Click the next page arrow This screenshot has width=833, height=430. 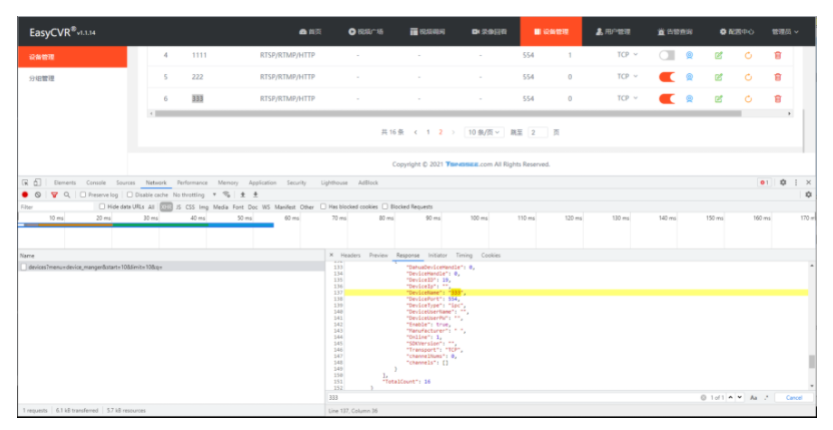pyautogui.click(x=453, y=132)
